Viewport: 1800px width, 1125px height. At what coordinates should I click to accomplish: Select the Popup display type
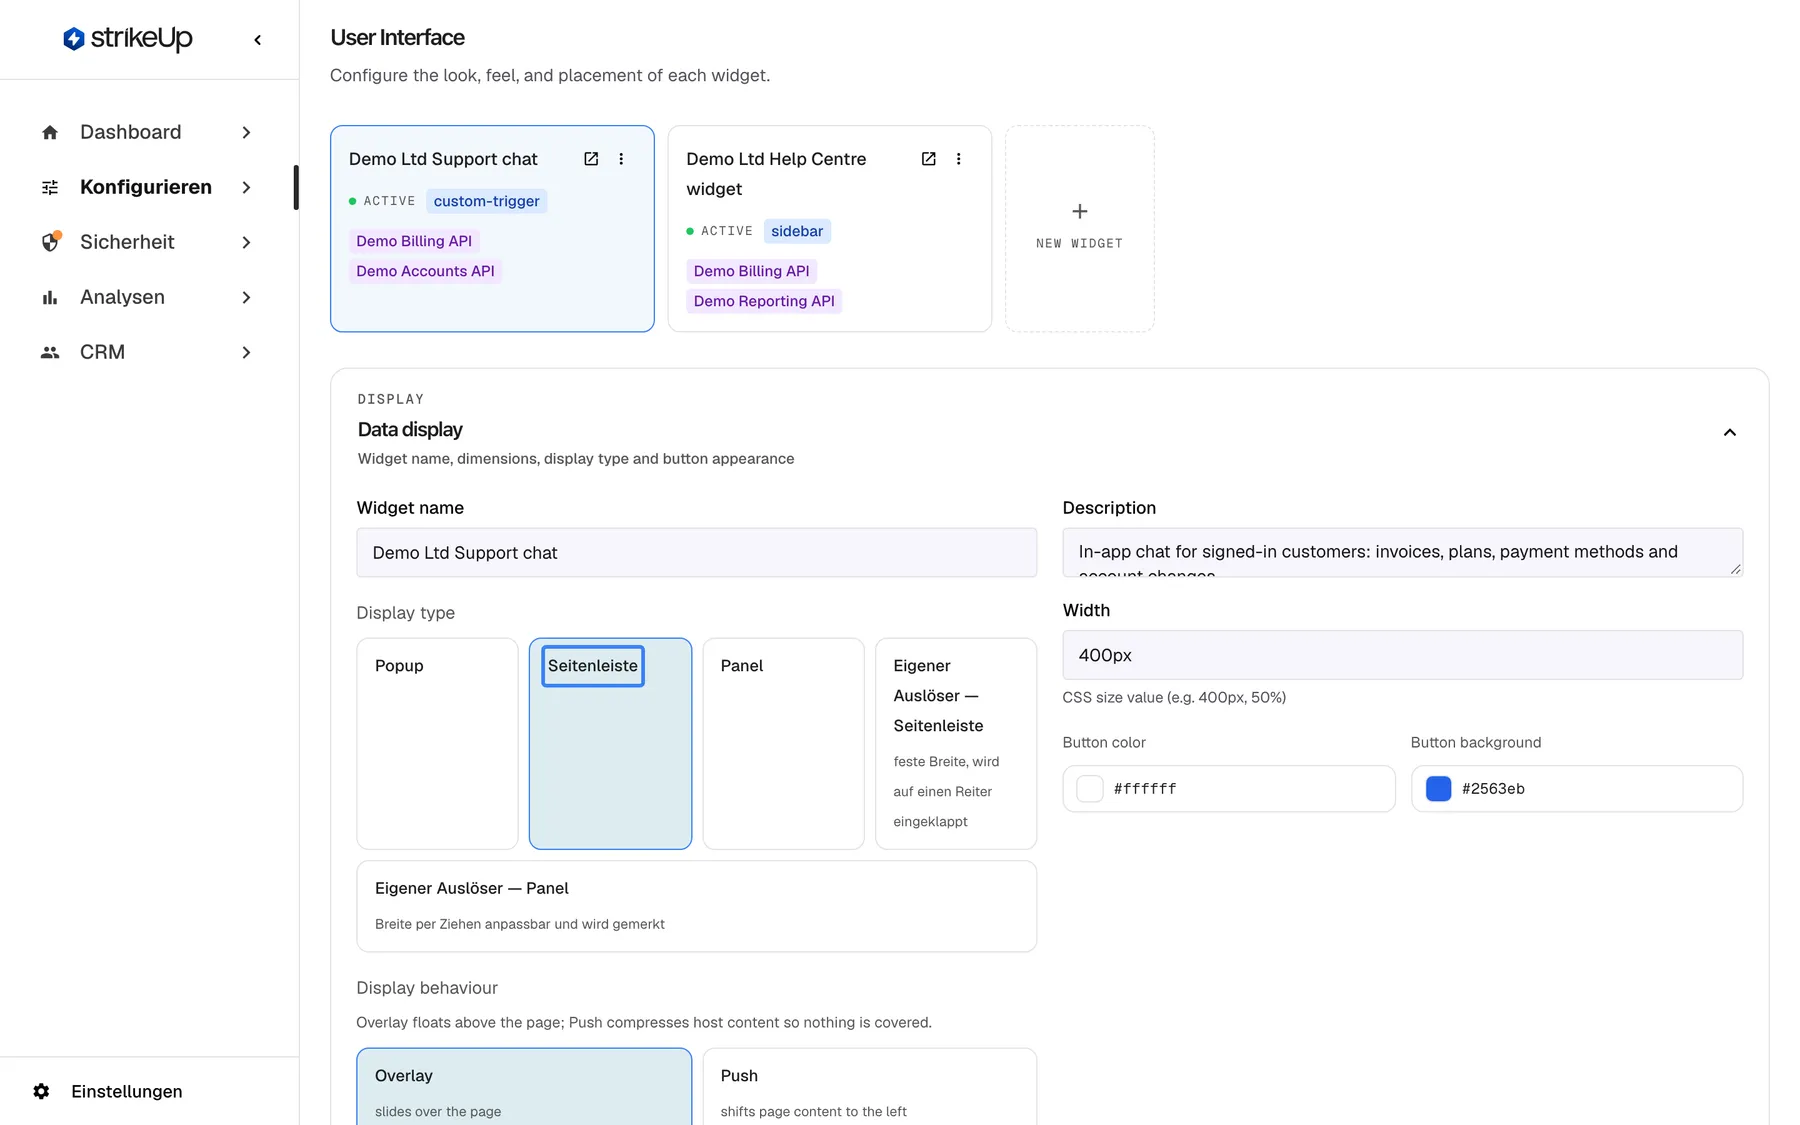tap(437, 744)
